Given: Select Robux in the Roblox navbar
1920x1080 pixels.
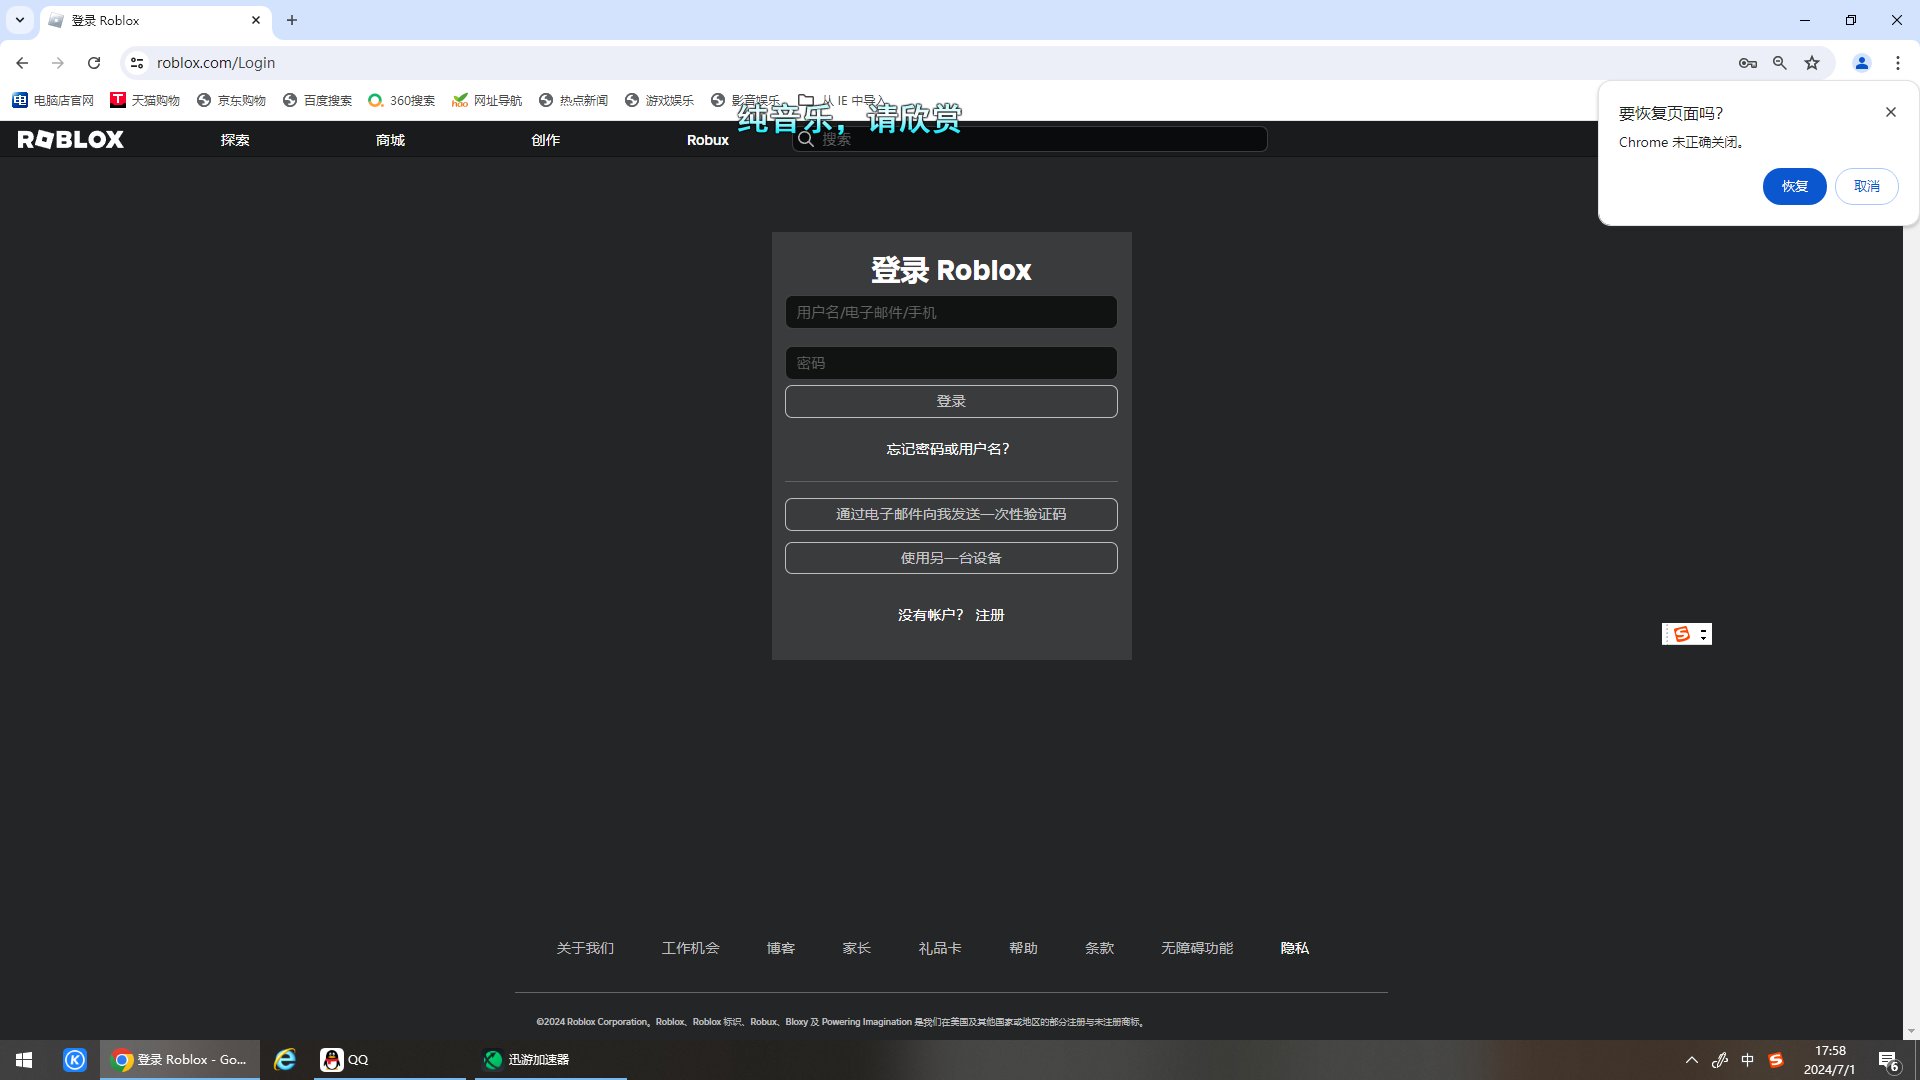Looking at the screenshot, I should click(708, 140).
